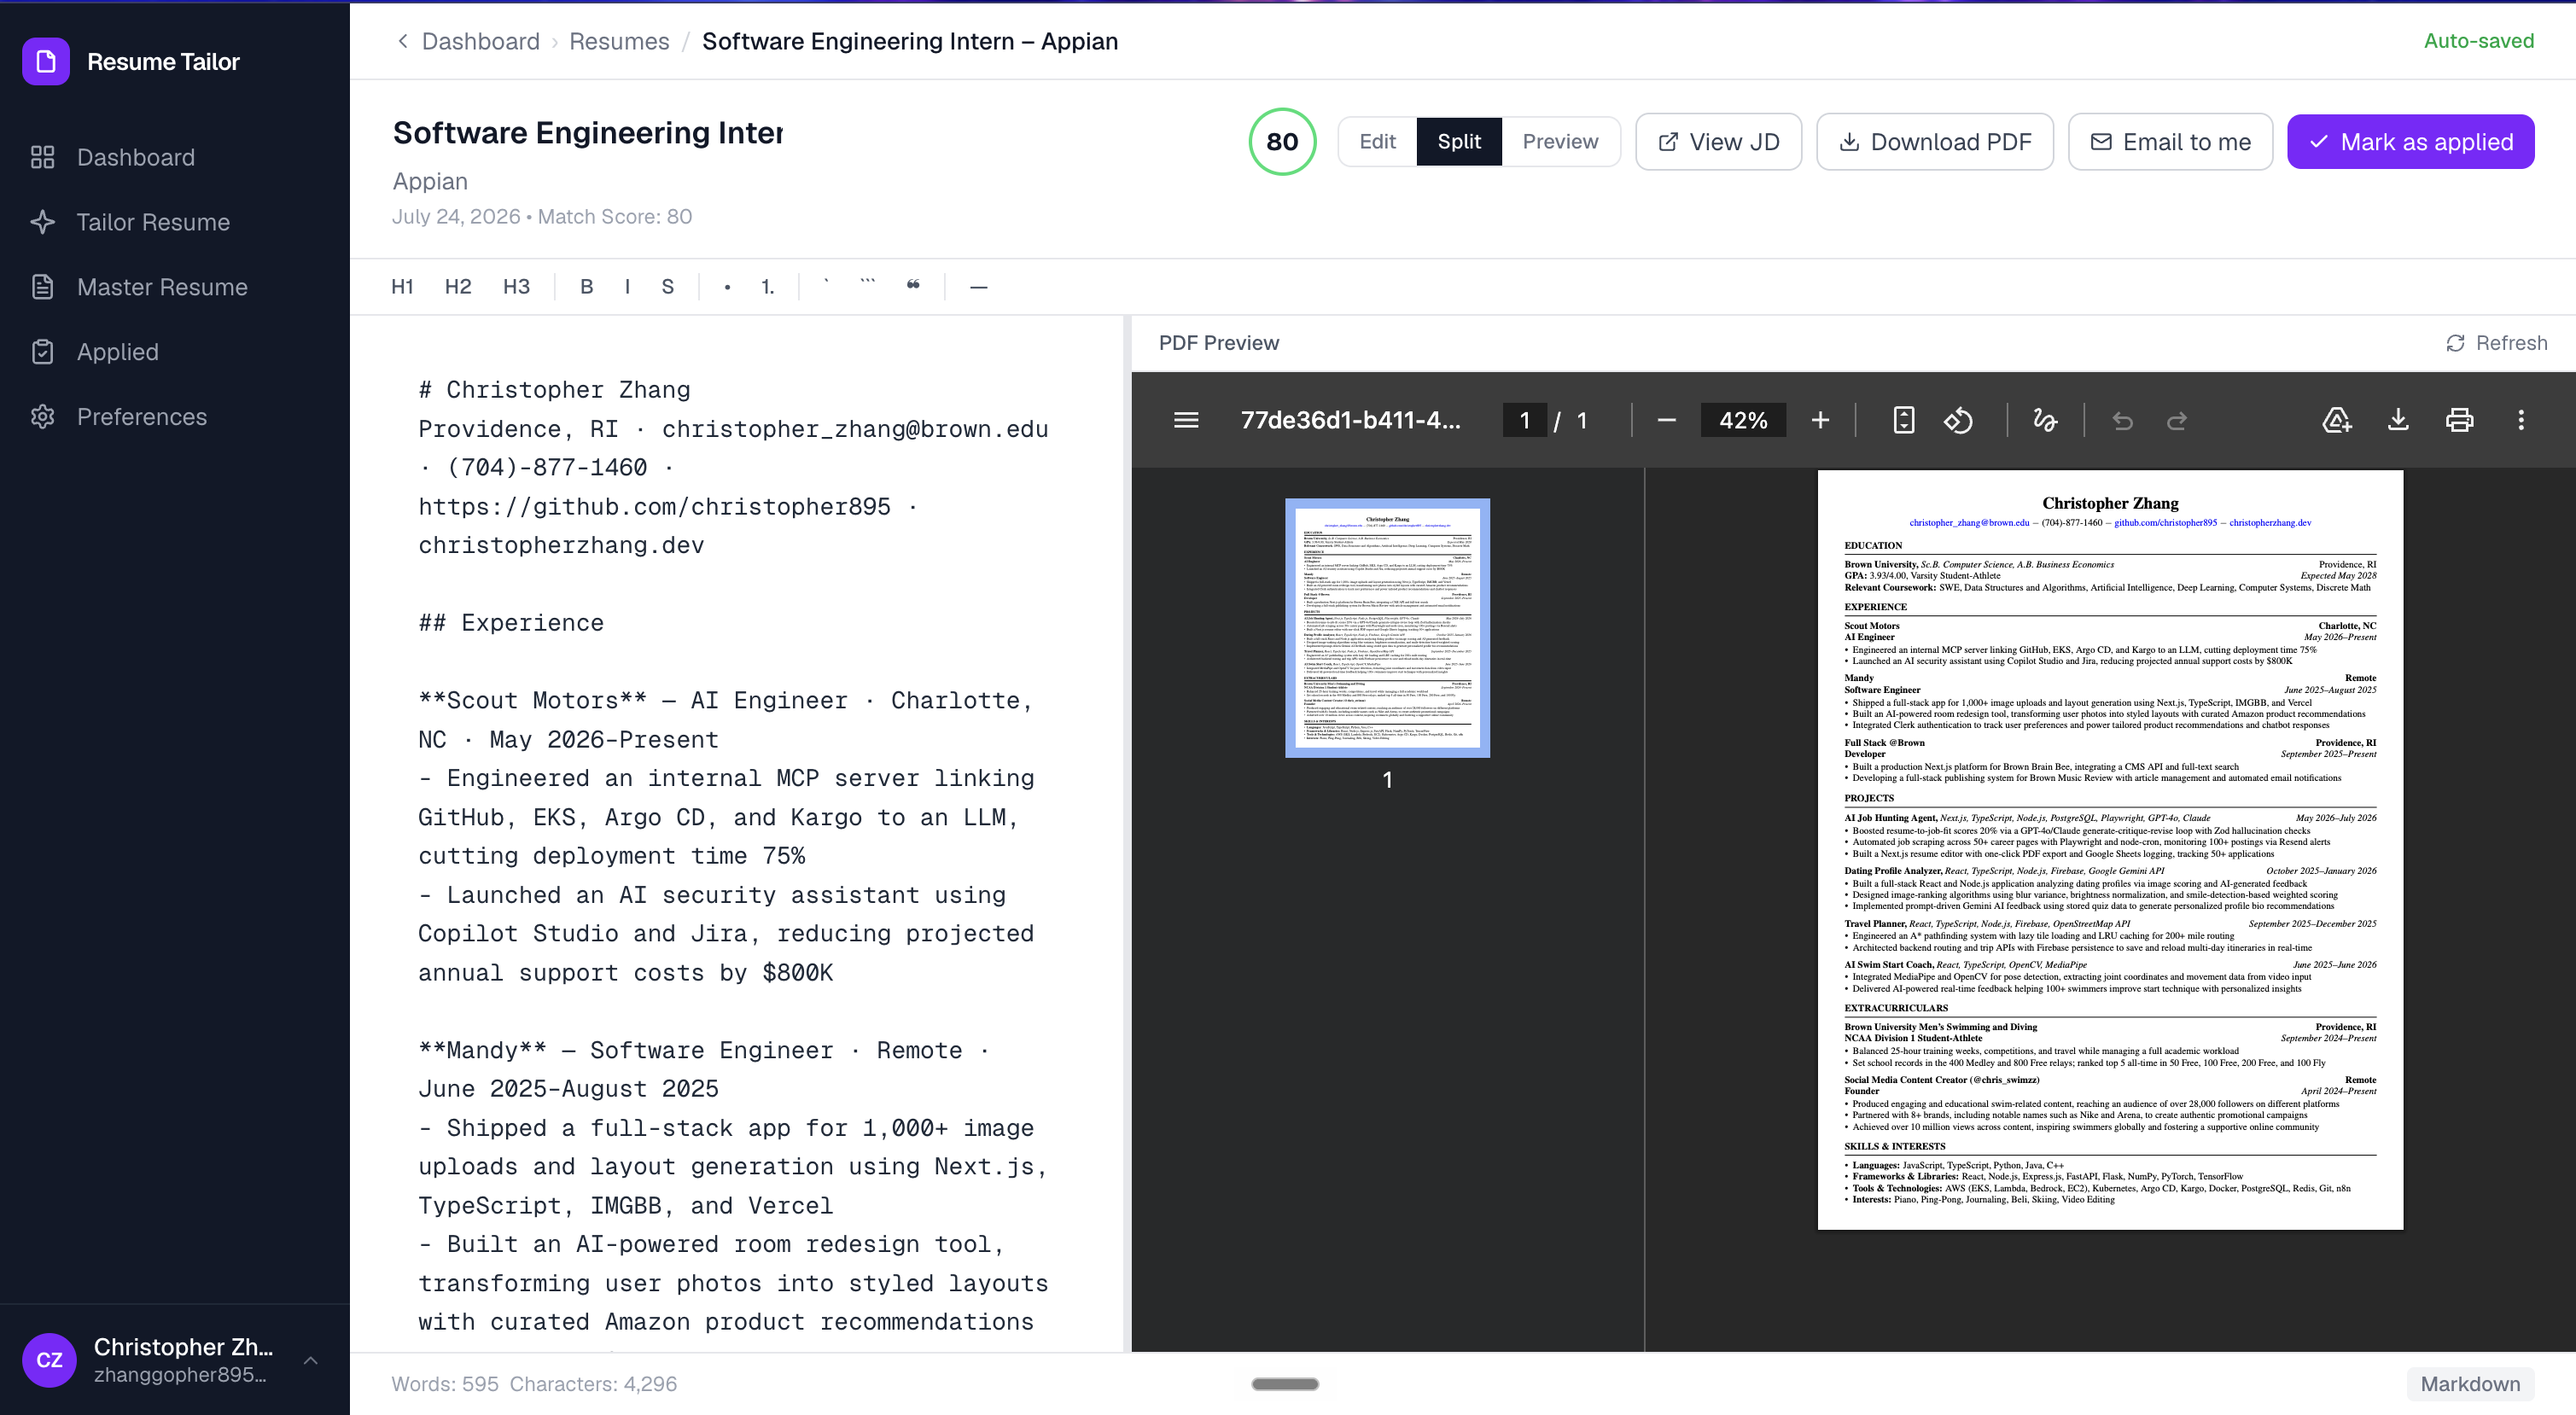Click the CZ avatar
Screen dimensions: 2576x1415
[49, 1360]
